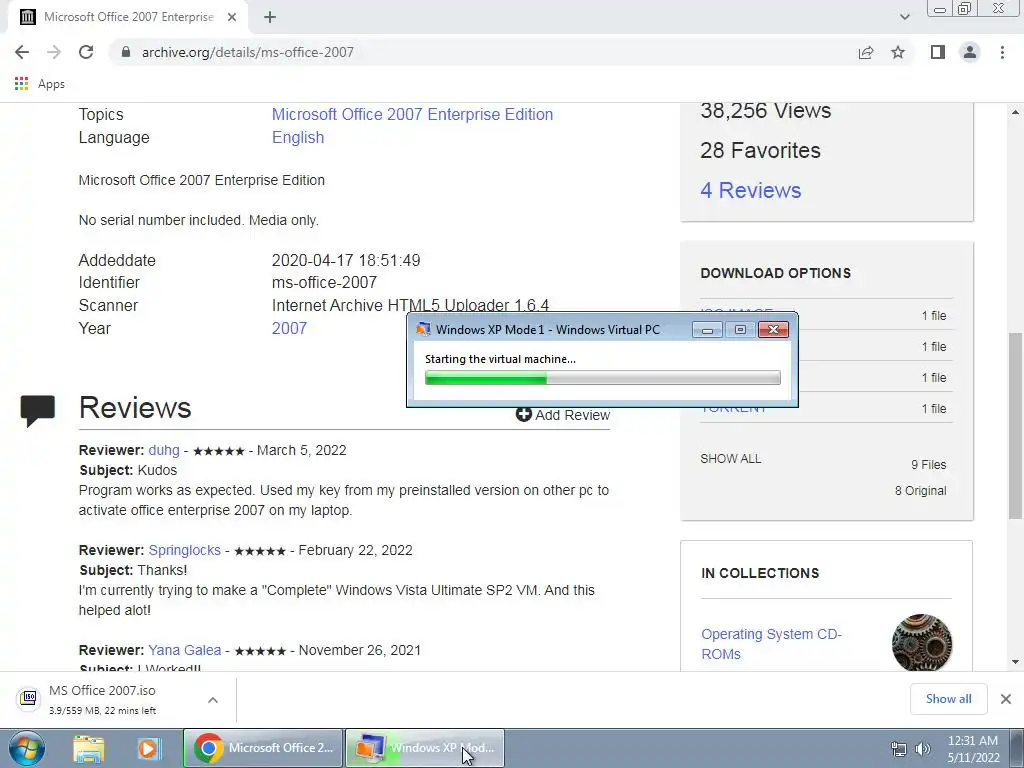Image resolution: width=1024 pixels, height=768 pixels.
Task: View site information via the padlock icon
Action: pos(126,52)
